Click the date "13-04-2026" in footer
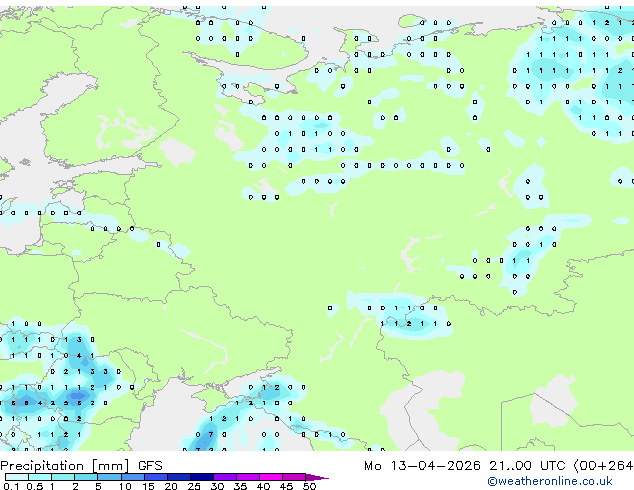 (x=435, y=466)
